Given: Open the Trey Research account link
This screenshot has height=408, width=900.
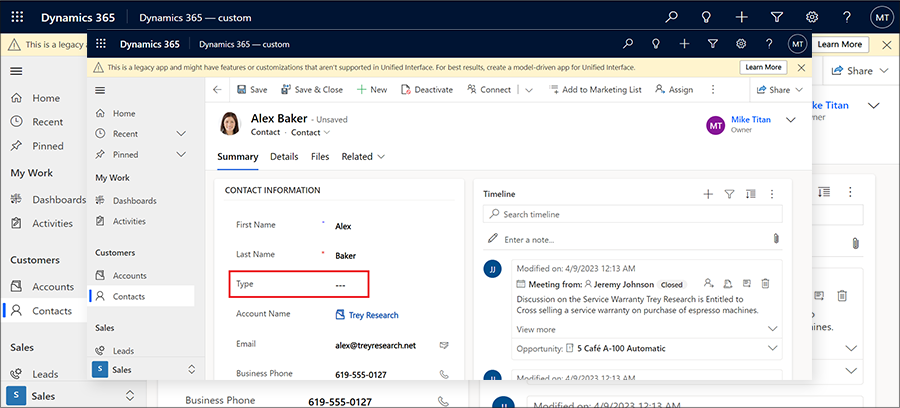Looking at the screenshot, I should pos(374,315).
